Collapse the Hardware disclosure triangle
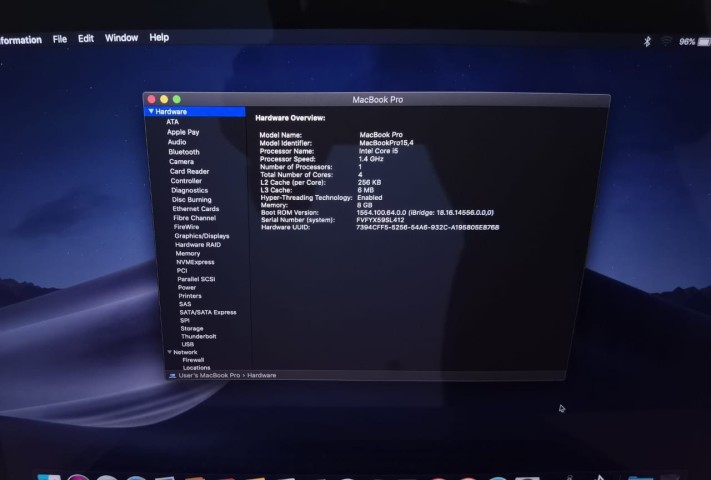The height and width of the screenshot is (480, 711). pyautogui.click(x=151, y=112)
